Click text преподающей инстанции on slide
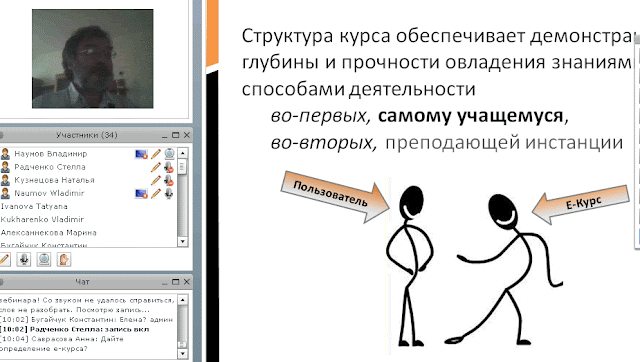The width and height of the screenshot is (640, 362). pyautogui.click(x=504, y=143)
